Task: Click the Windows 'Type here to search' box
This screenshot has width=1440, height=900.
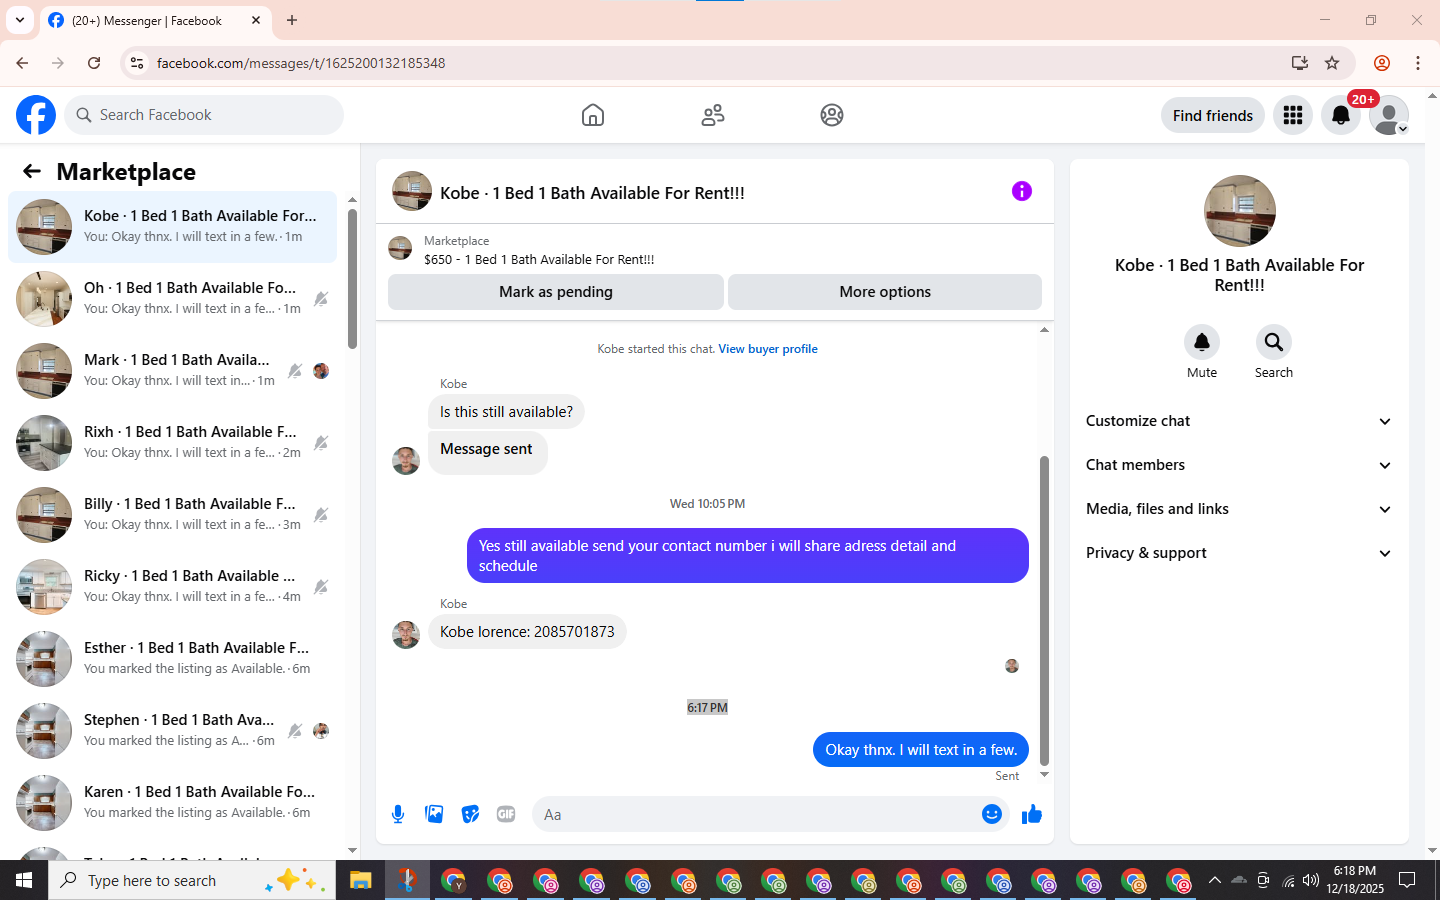Action: [192, 880]
